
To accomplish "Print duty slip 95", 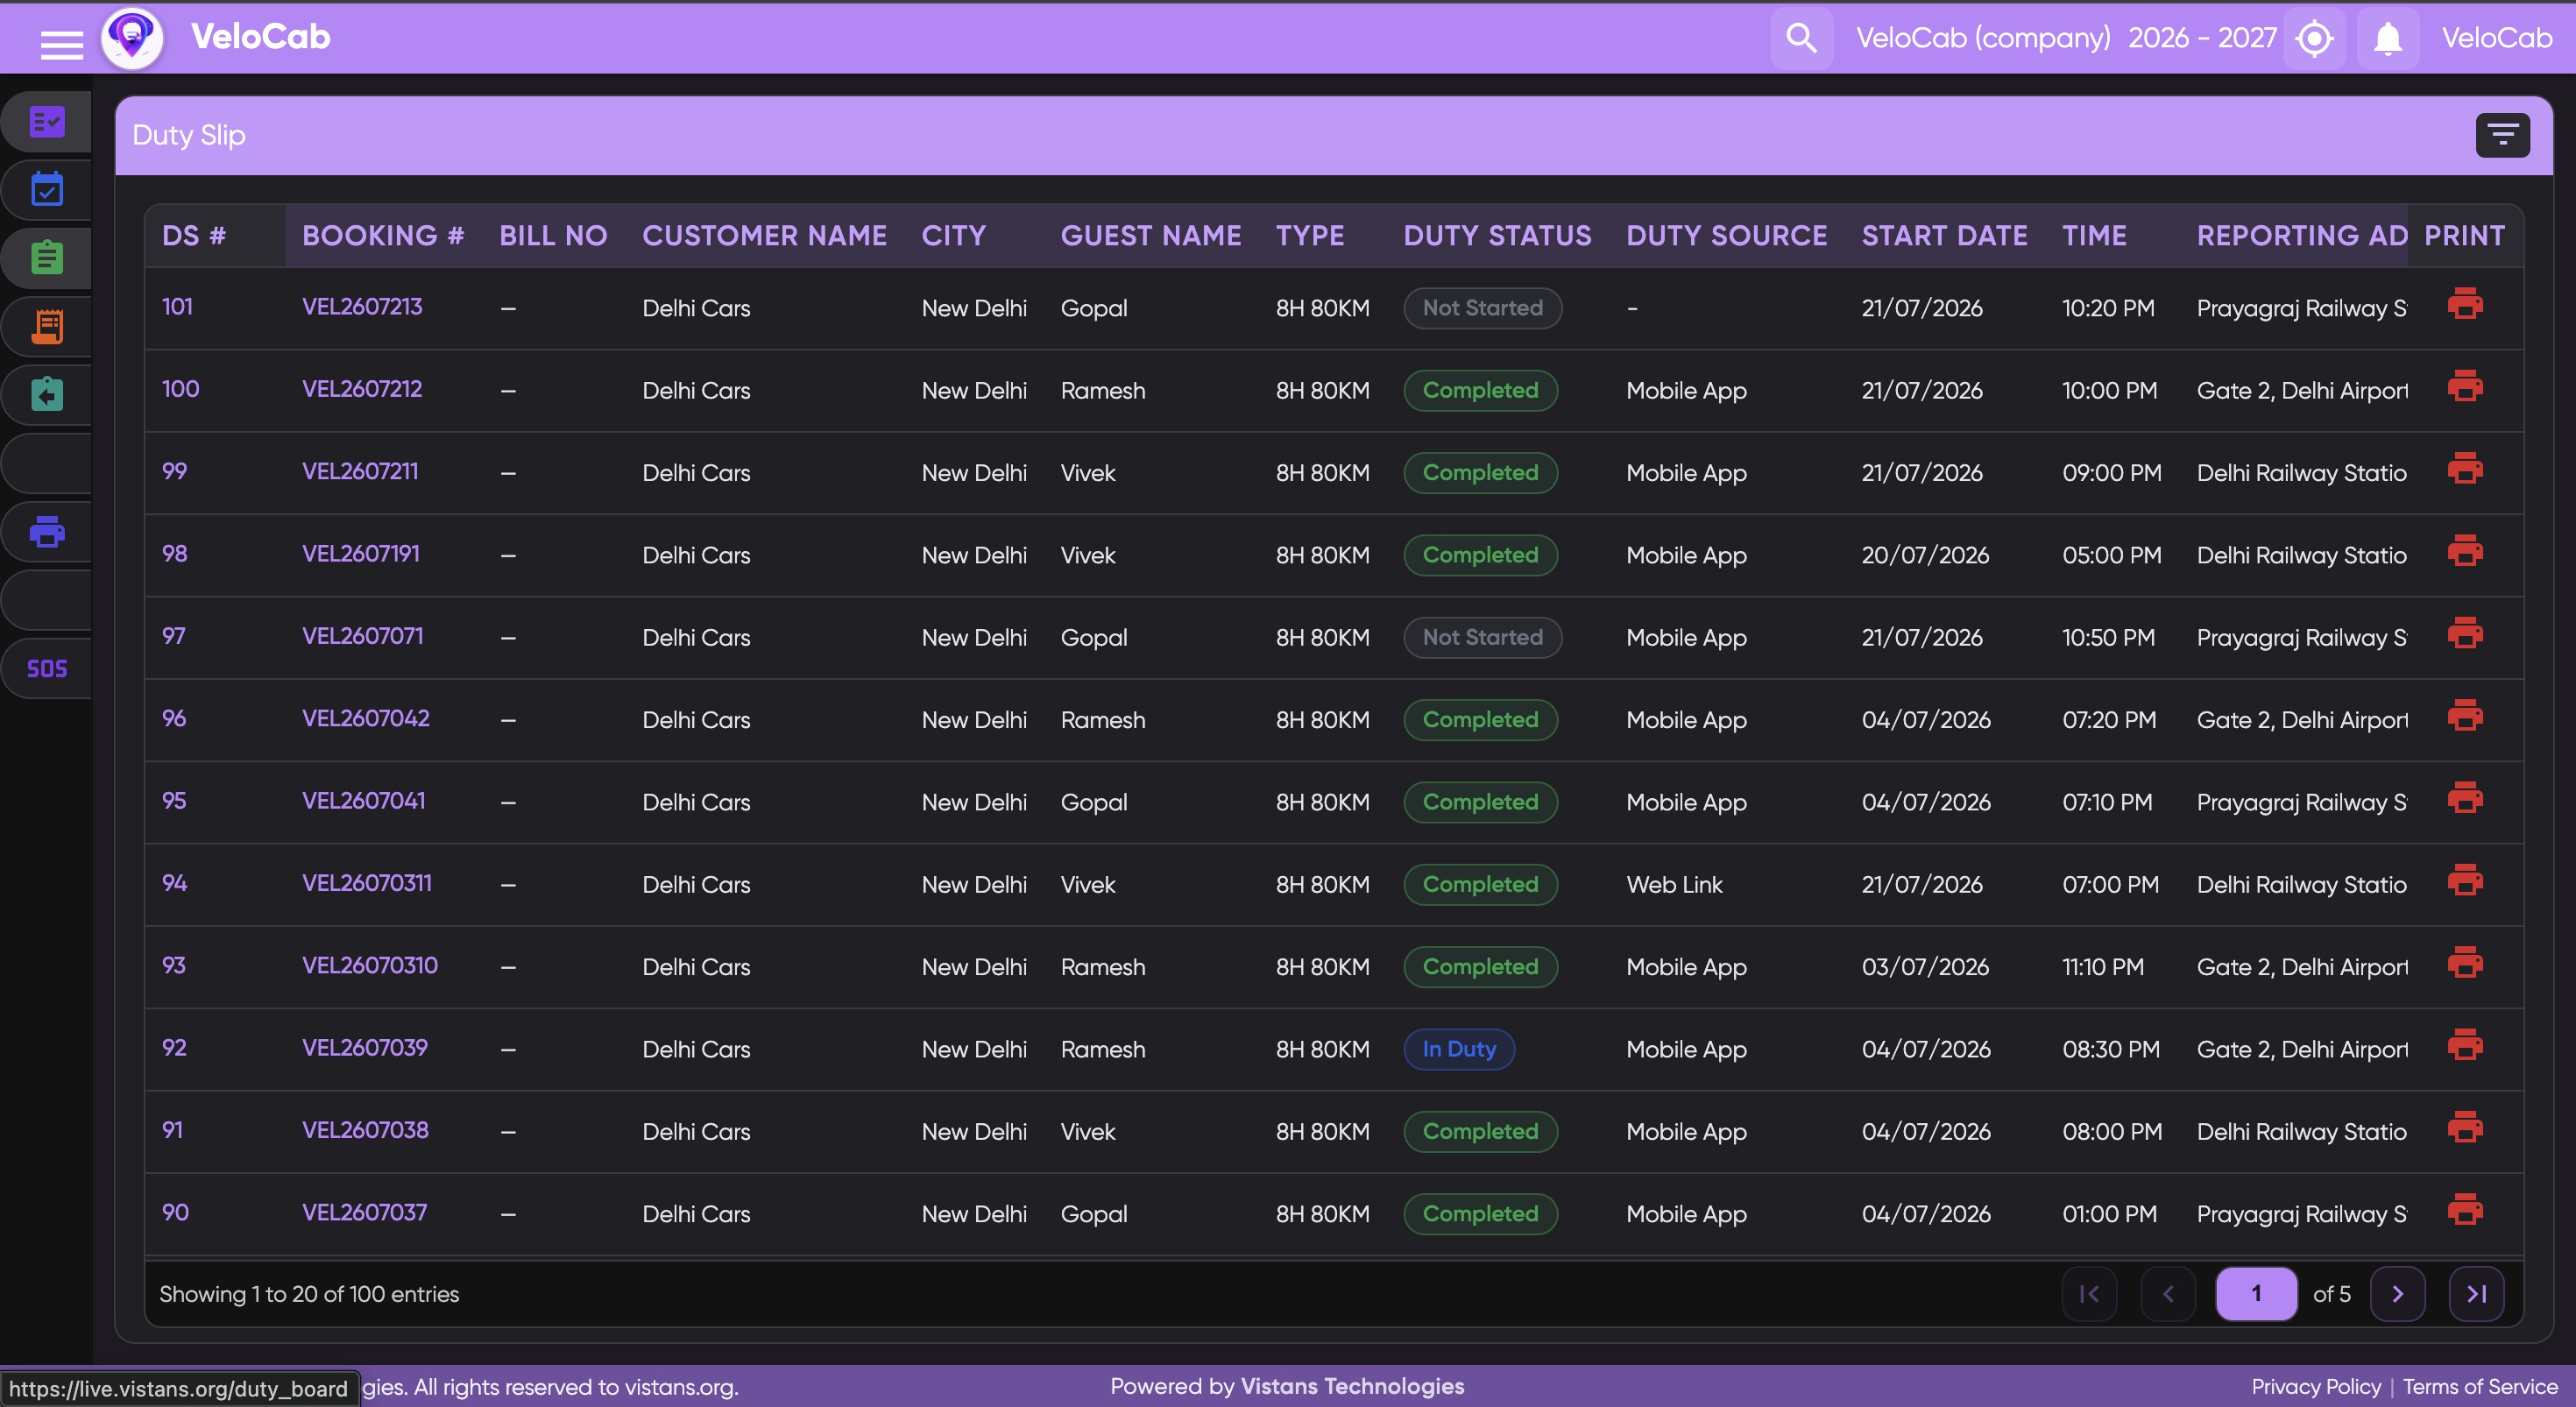I will [2464, 798].
